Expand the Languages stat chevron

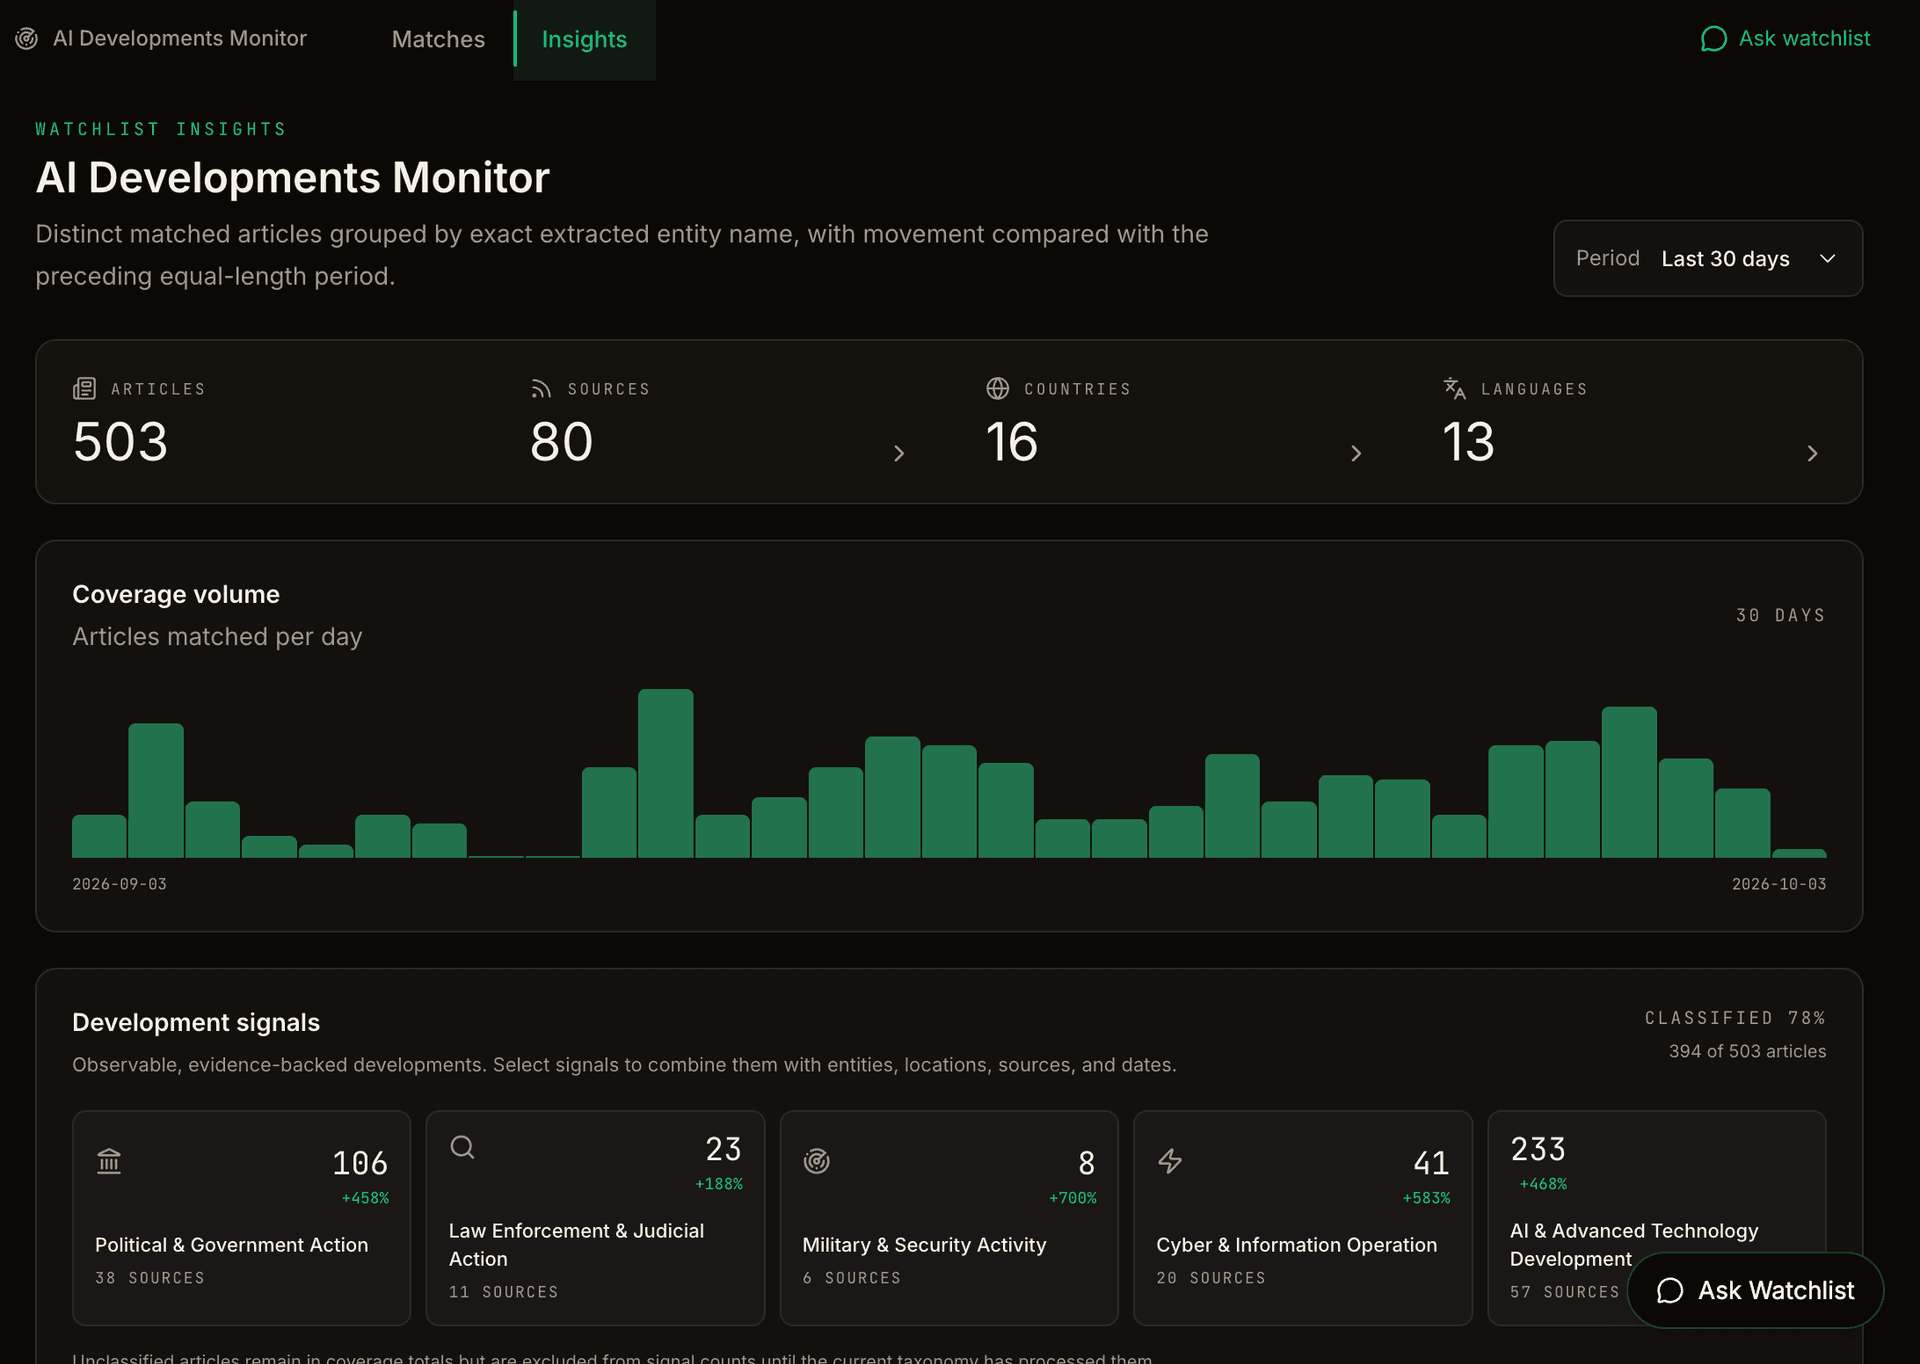(1812, 453)
